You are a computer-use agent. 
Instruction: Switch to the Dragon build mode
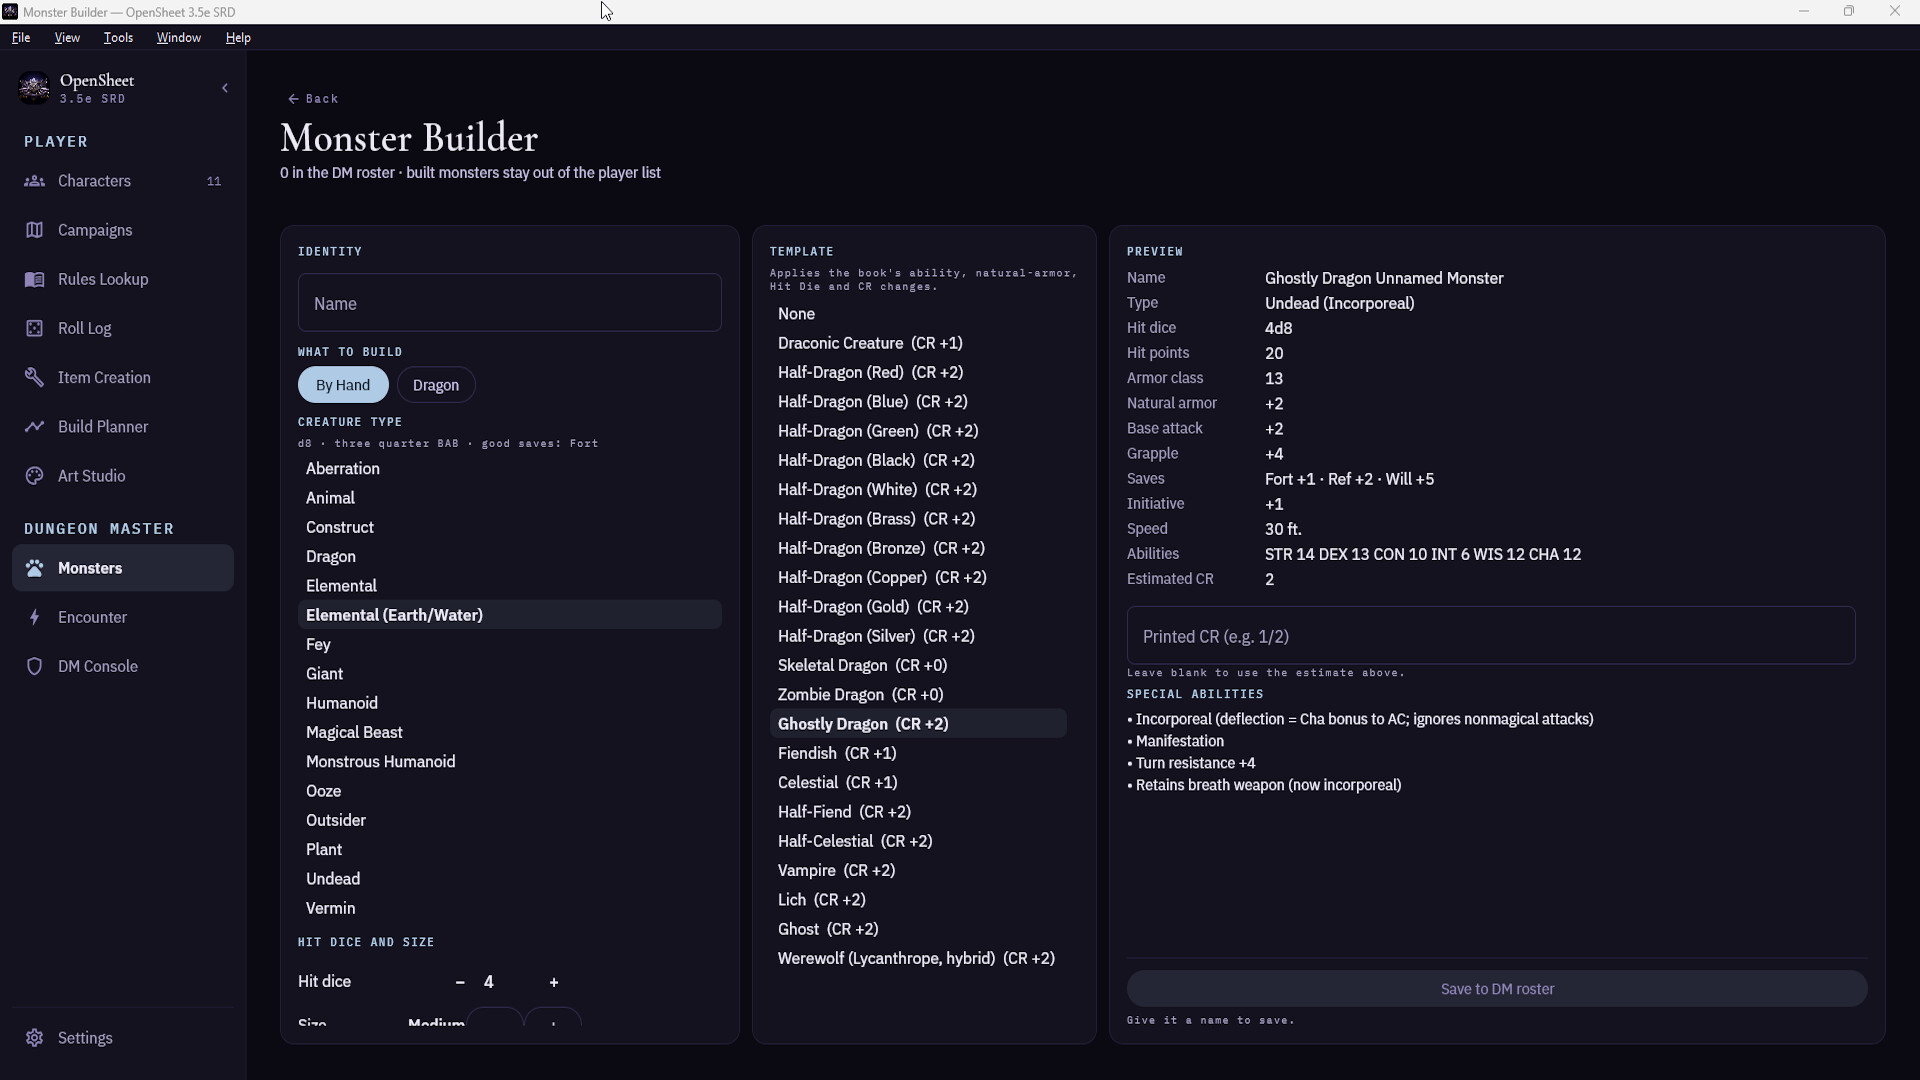[436, 385]
